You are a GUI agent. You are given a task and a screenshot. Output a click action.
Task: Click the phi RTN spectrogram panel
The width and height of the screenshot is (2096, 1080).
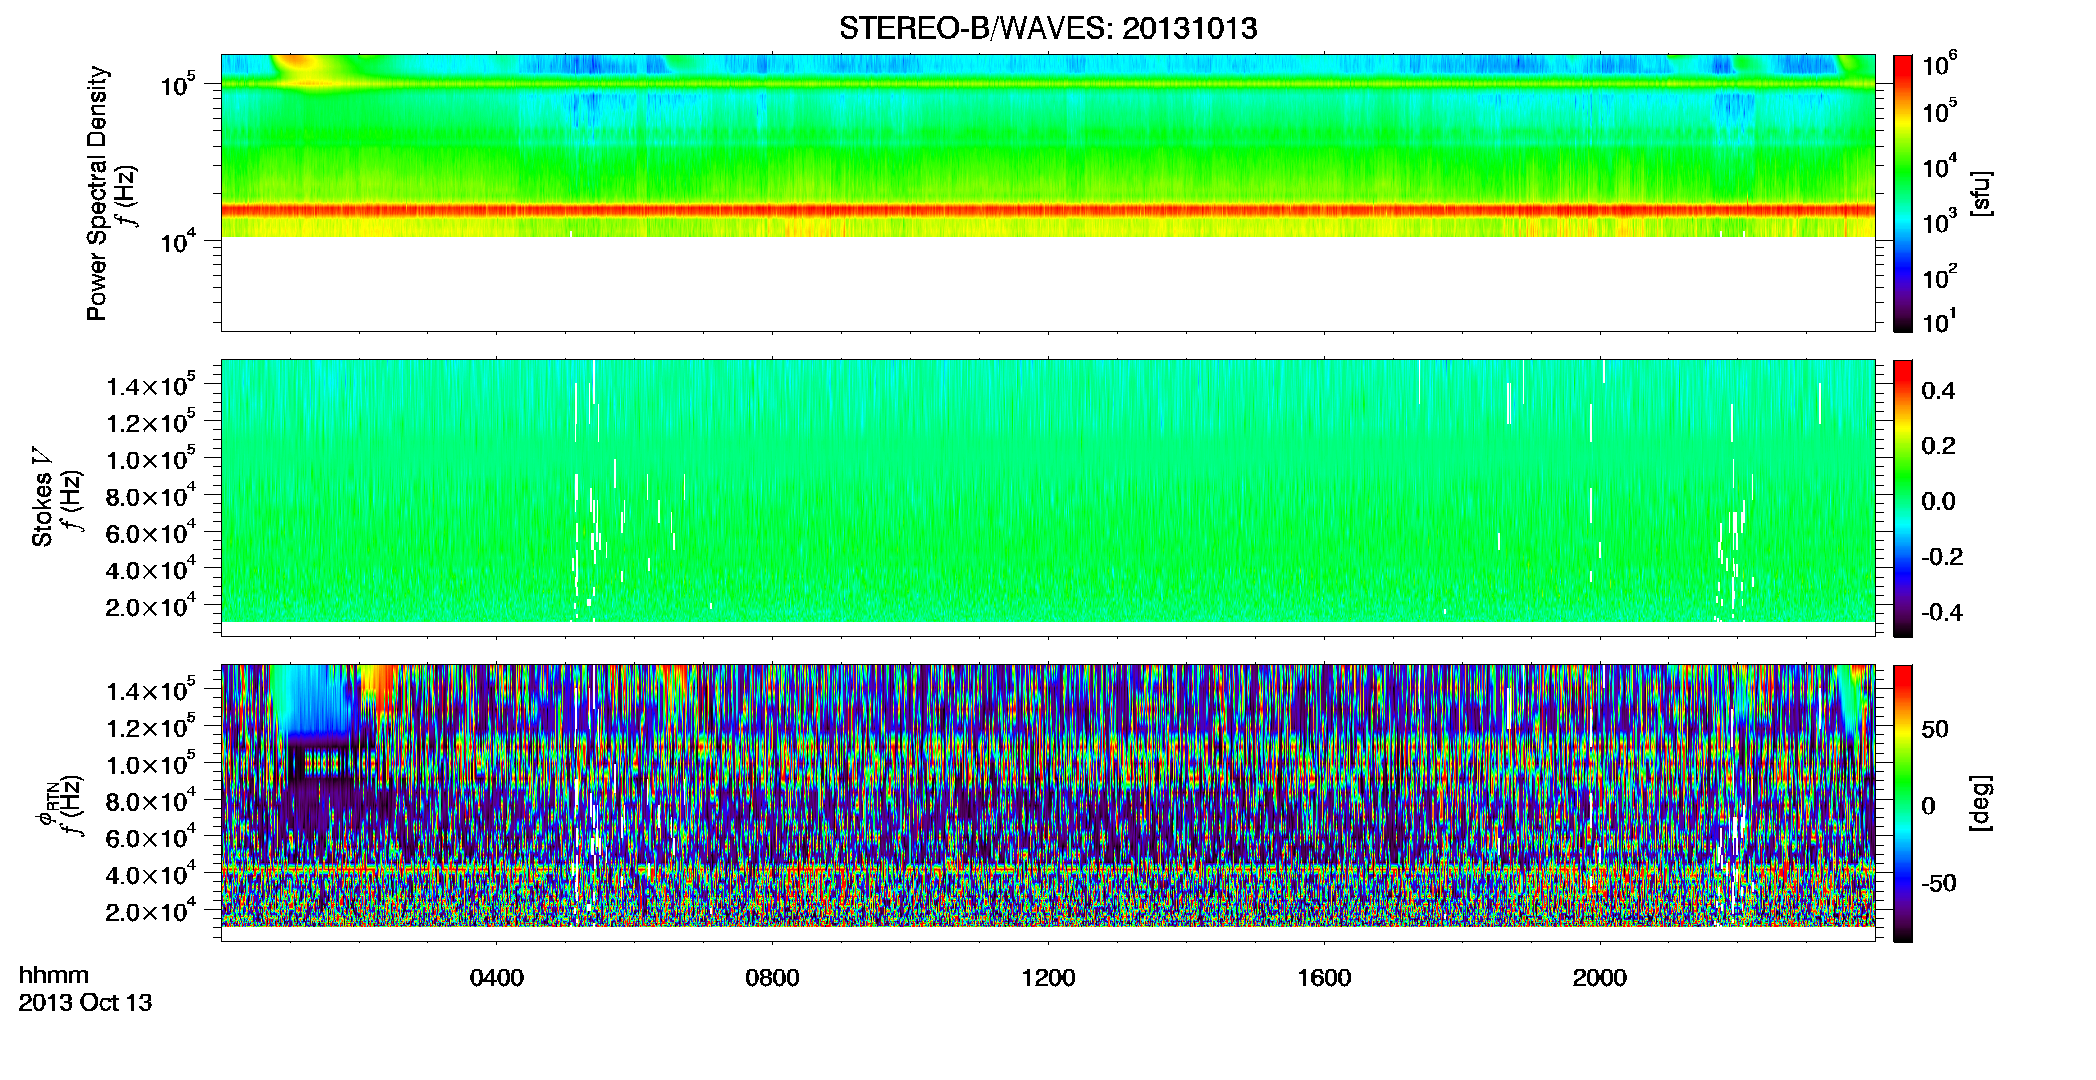(1048, 803)
